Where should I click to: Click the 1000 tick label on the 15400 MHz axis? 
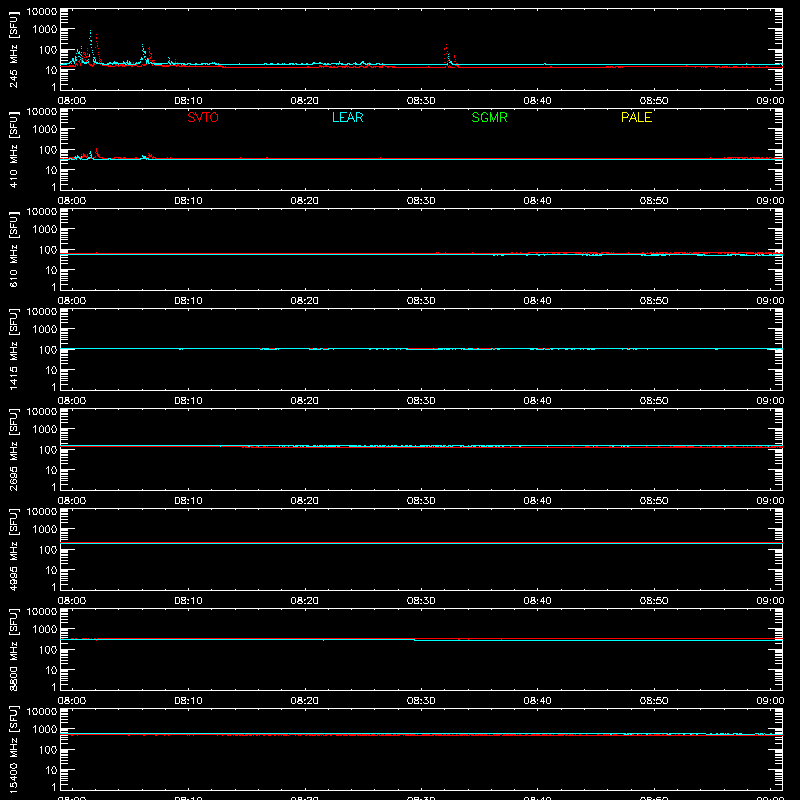click(45, 730)
